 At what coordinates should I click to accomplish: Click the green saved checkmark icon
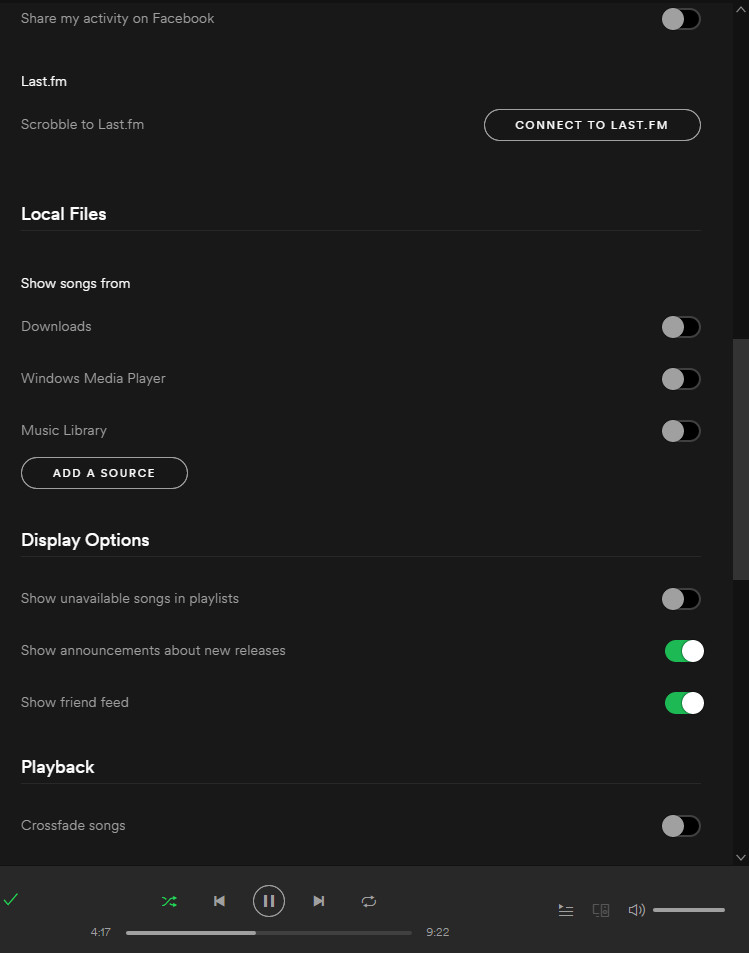point(11,900)
